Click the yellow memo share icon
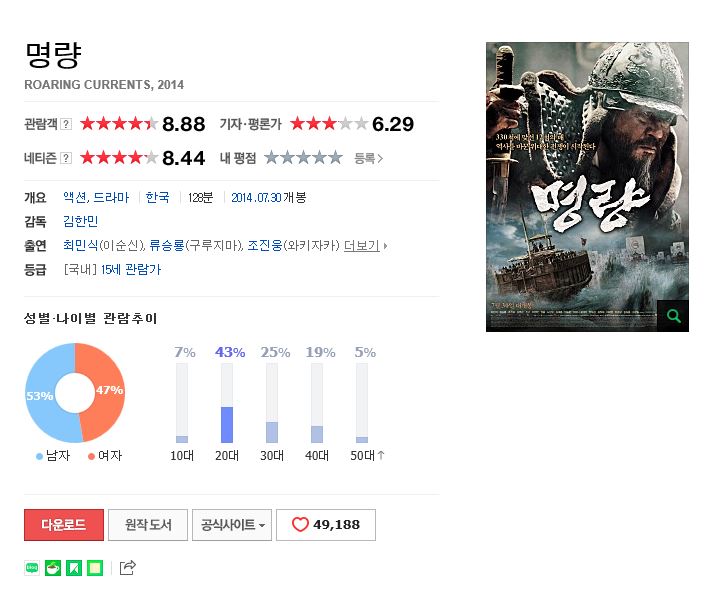The width and height of the screenshot is (709, 607). point(95,568)
